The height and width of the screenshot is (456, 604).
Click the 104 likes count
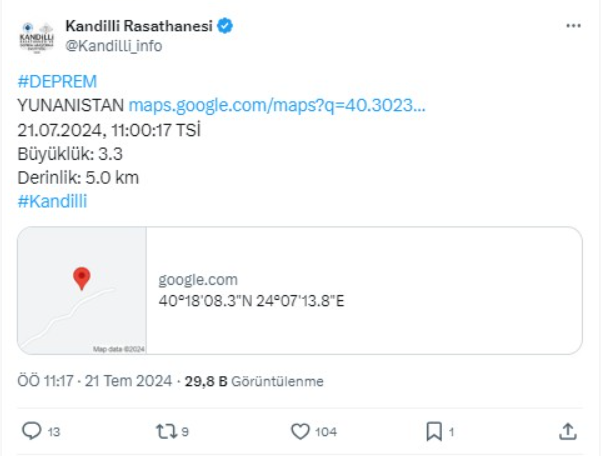point(324,432)
